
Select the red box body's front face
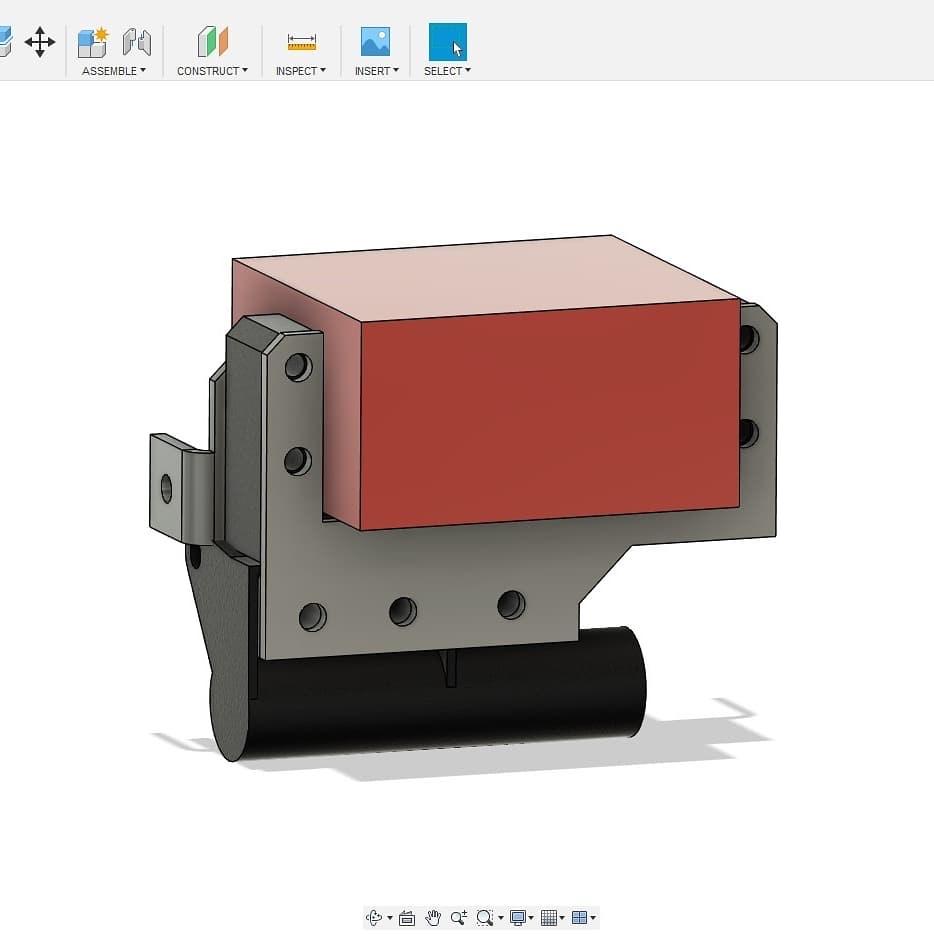click(x=550, y=415)
